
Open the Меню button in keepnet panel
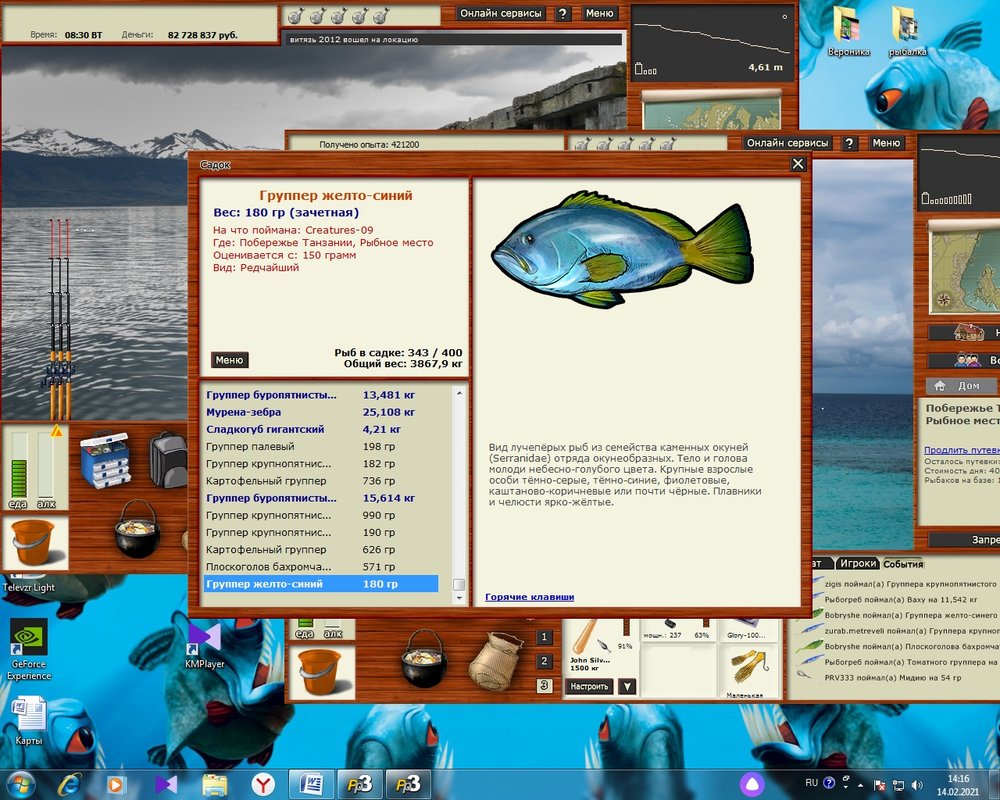229,360
